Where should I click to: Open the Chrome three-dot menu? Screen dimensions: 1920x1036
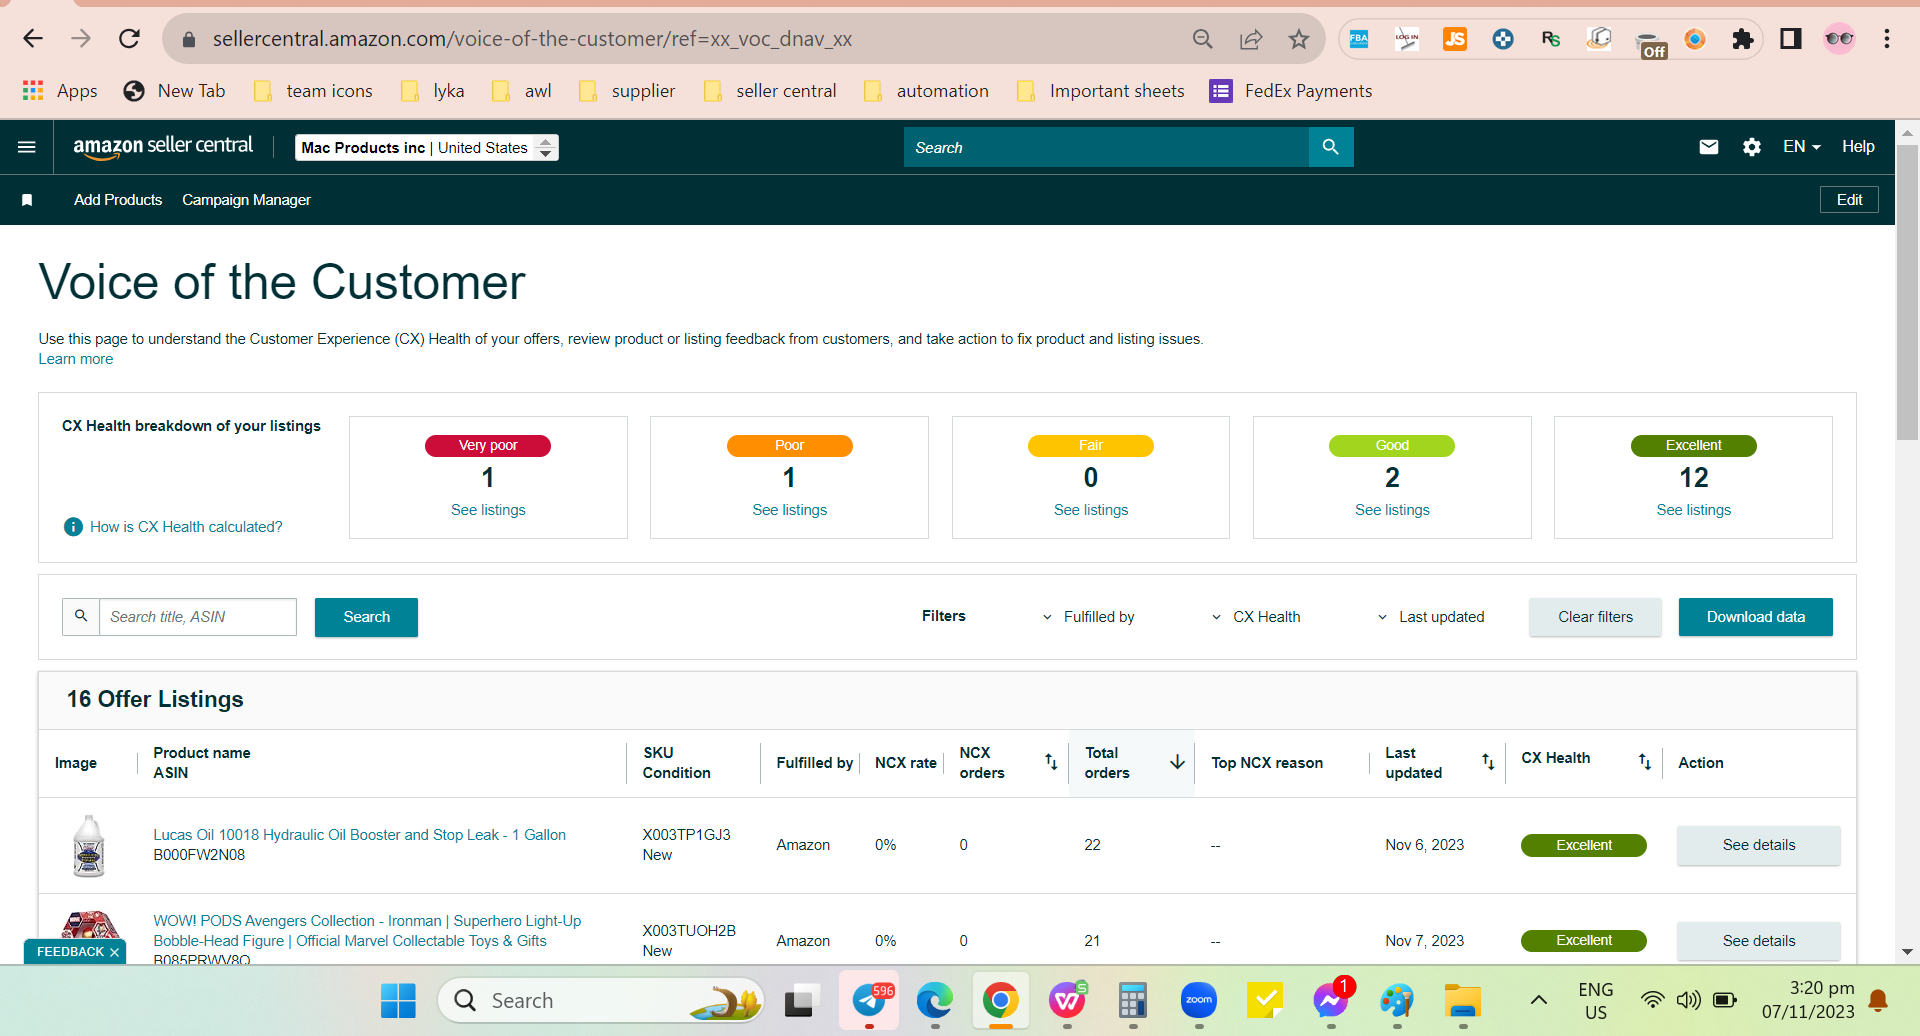click(x=1887, y=39)
